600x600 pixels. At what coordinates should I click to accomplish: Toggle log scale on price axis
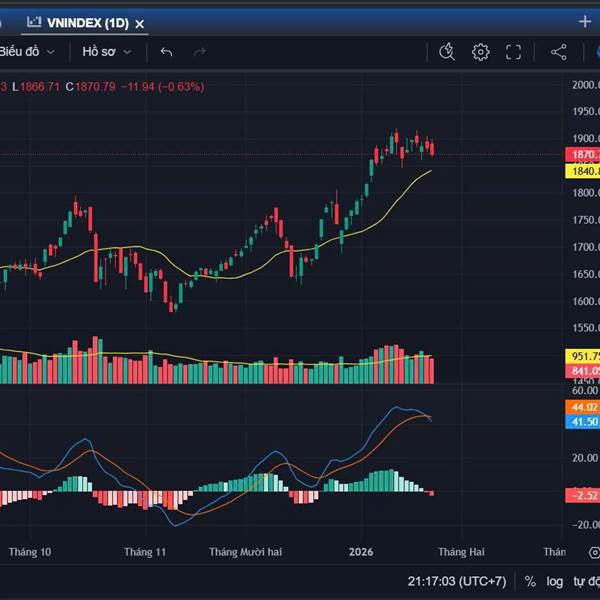click(x=554, y=580)
